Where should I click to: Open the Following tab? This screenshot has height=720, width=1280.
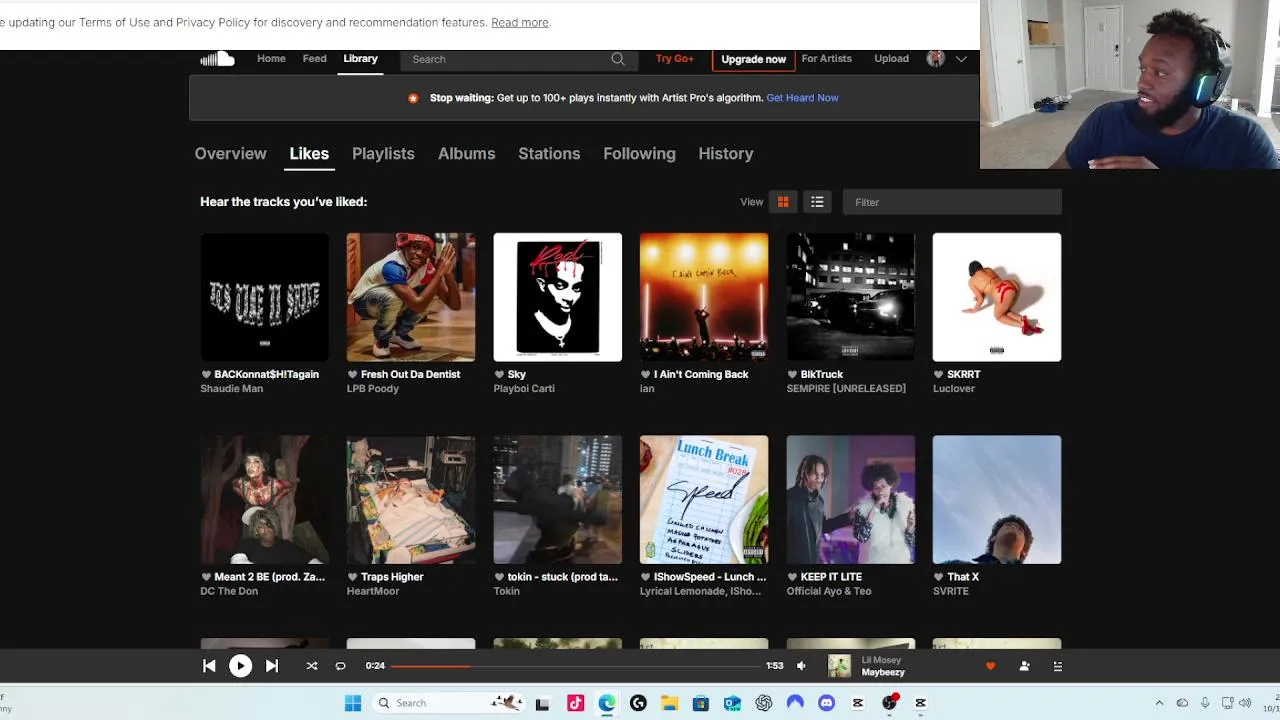[639, 154]
